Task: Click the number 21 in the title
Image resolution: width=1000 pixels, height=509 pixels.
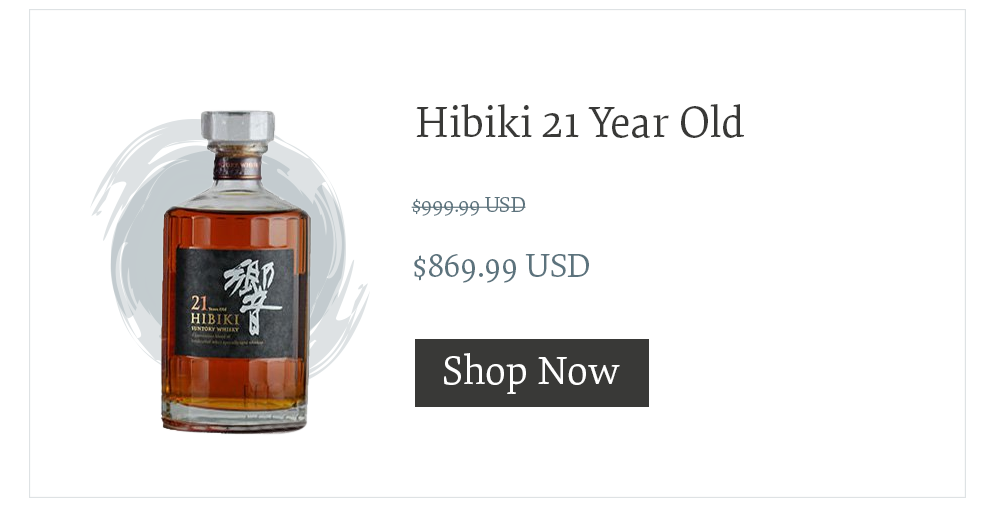Action: click(560, 125)
